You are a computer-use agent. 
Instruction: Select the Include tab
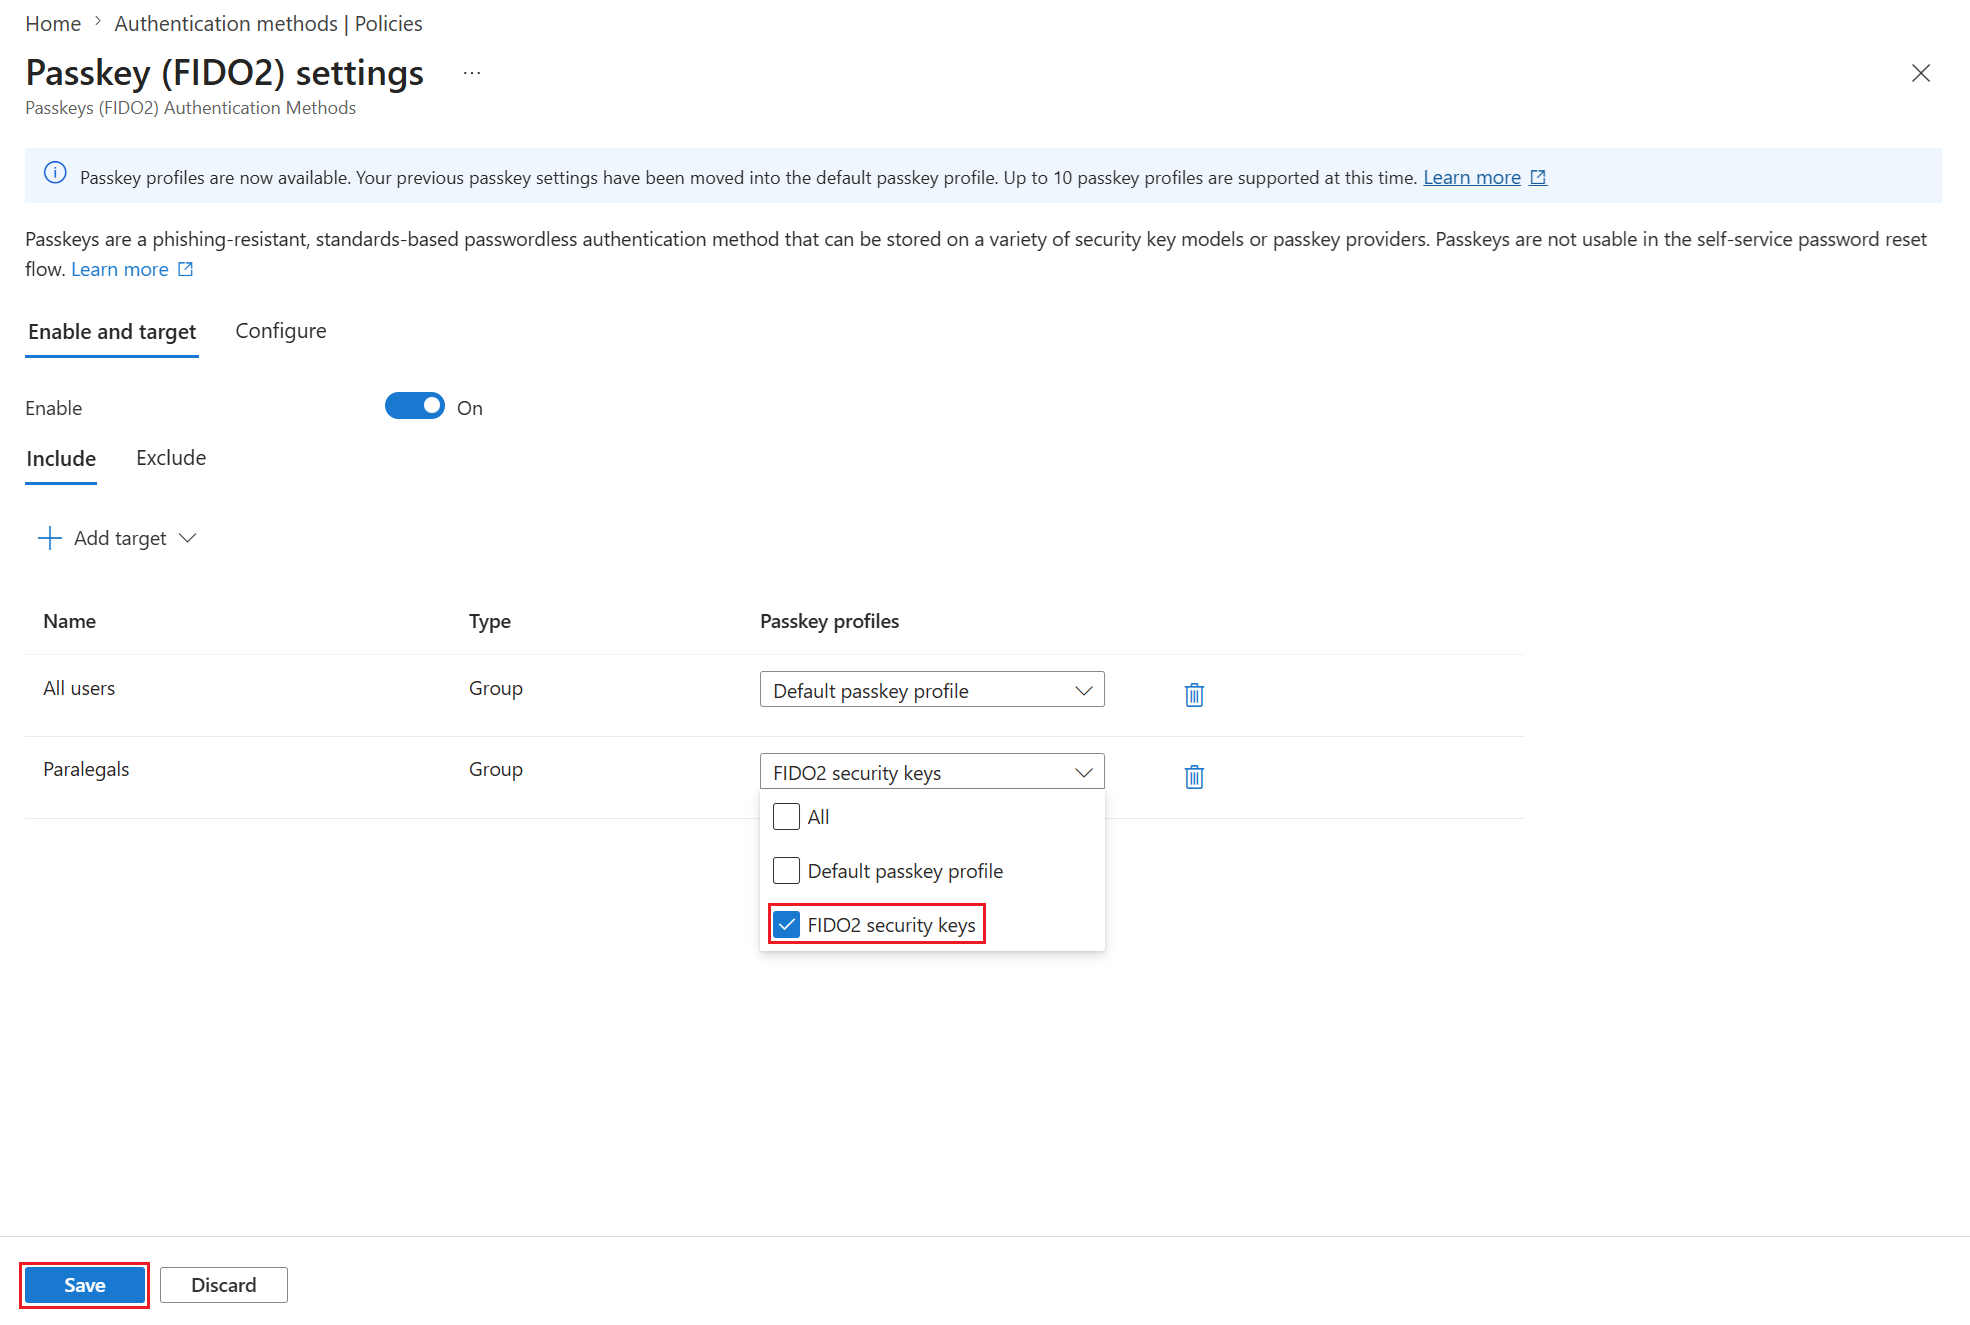61,459
